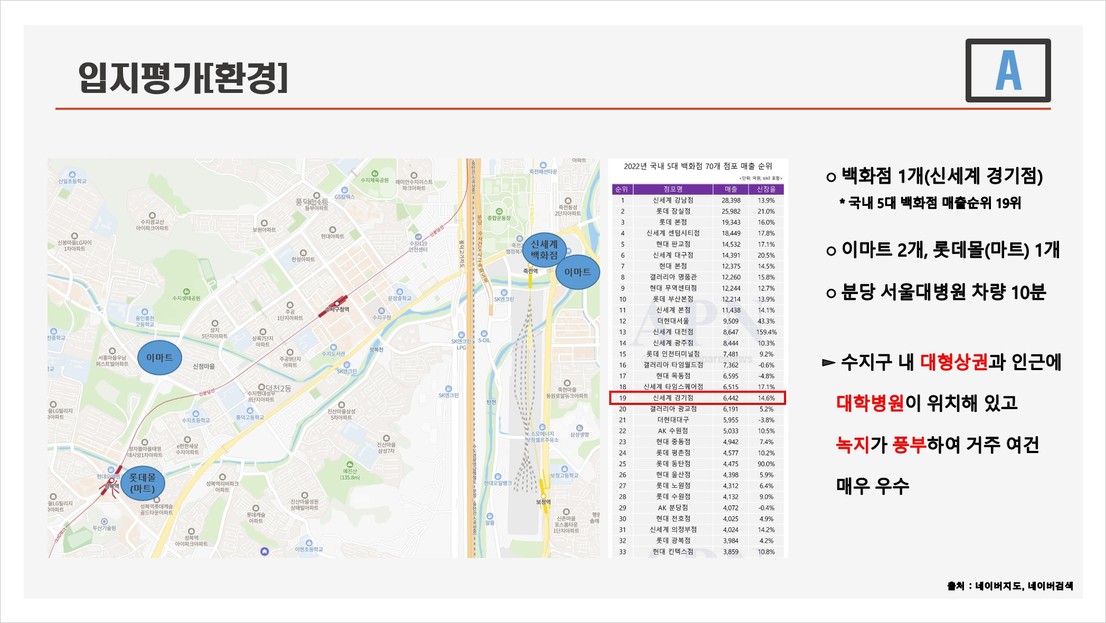Click the 수지구청역 subway station marker
Screen dimensions: 1106x623
point(337,305)
